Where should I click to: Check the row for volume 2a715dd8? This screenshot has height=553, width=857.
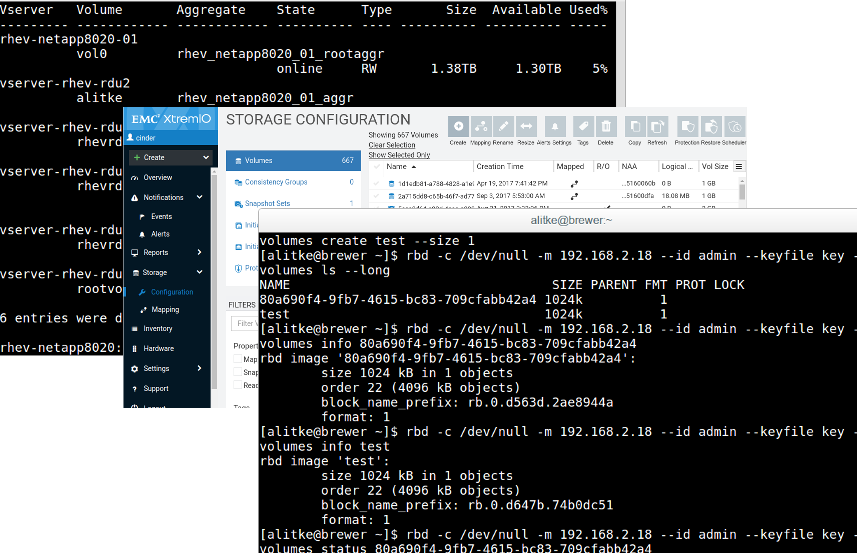click(377, 196)
